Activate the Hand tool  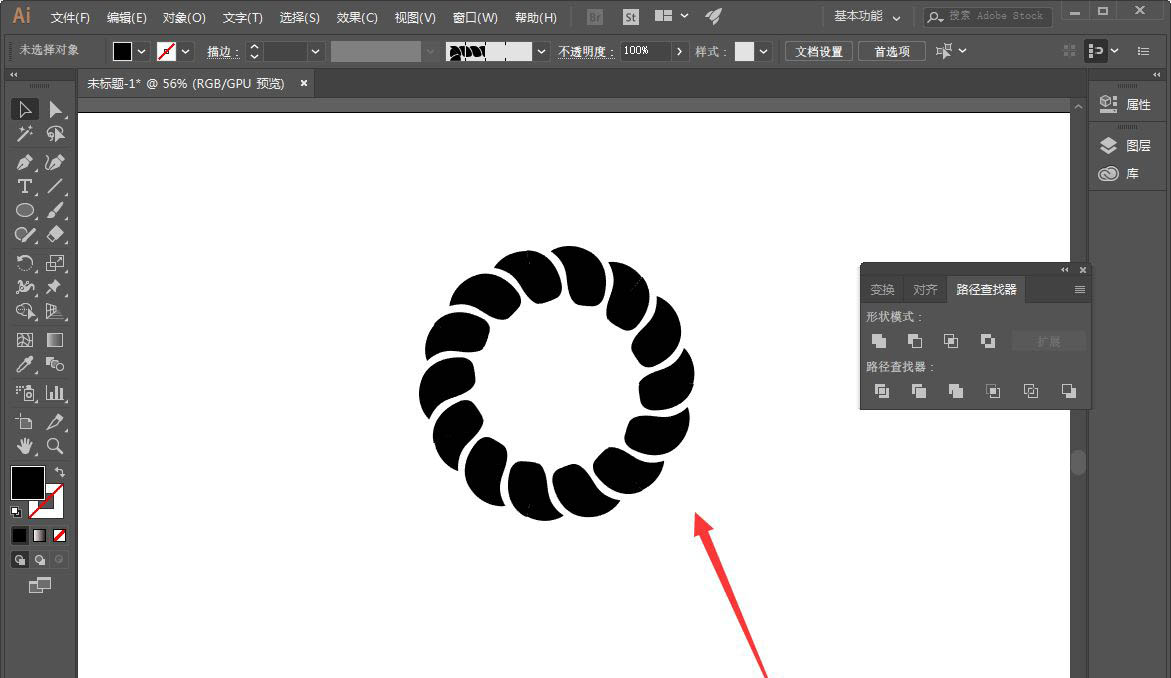click(25, 446)
